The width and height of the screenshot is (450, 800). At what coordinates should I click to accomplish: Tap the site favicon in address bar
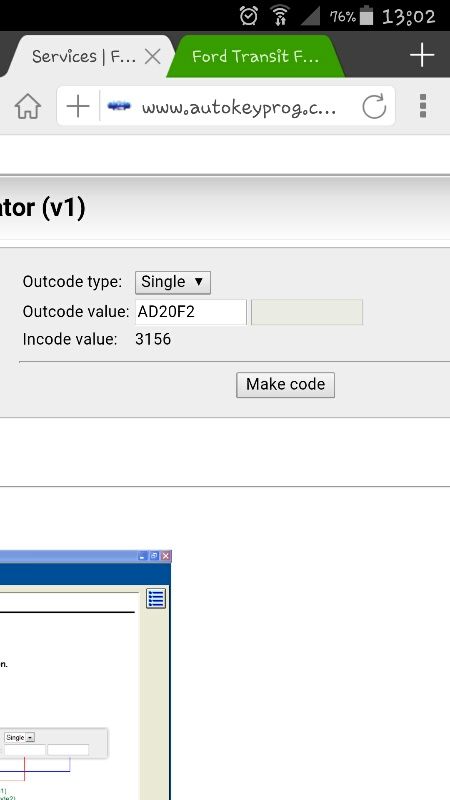click(x=119, y=107)
